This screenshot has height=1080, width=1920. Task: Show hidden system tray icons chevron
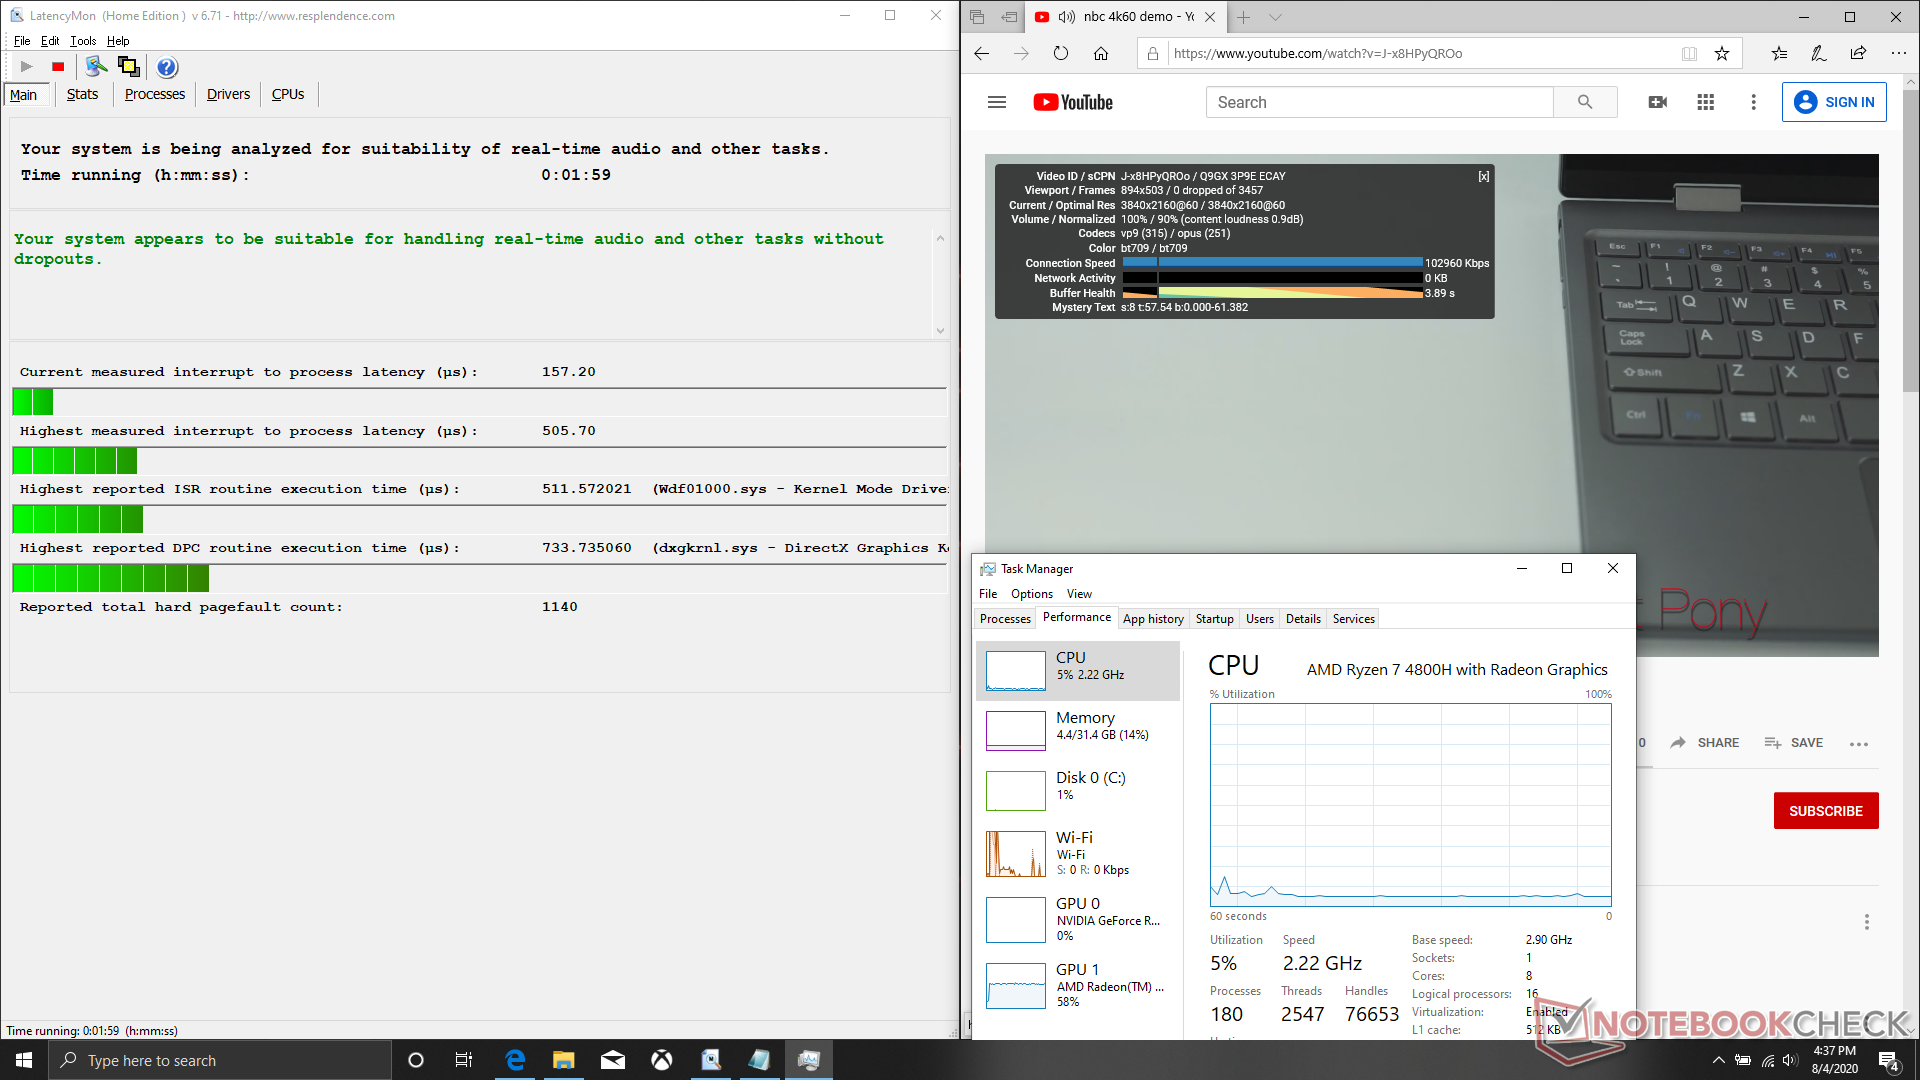coord(1718,1060)
